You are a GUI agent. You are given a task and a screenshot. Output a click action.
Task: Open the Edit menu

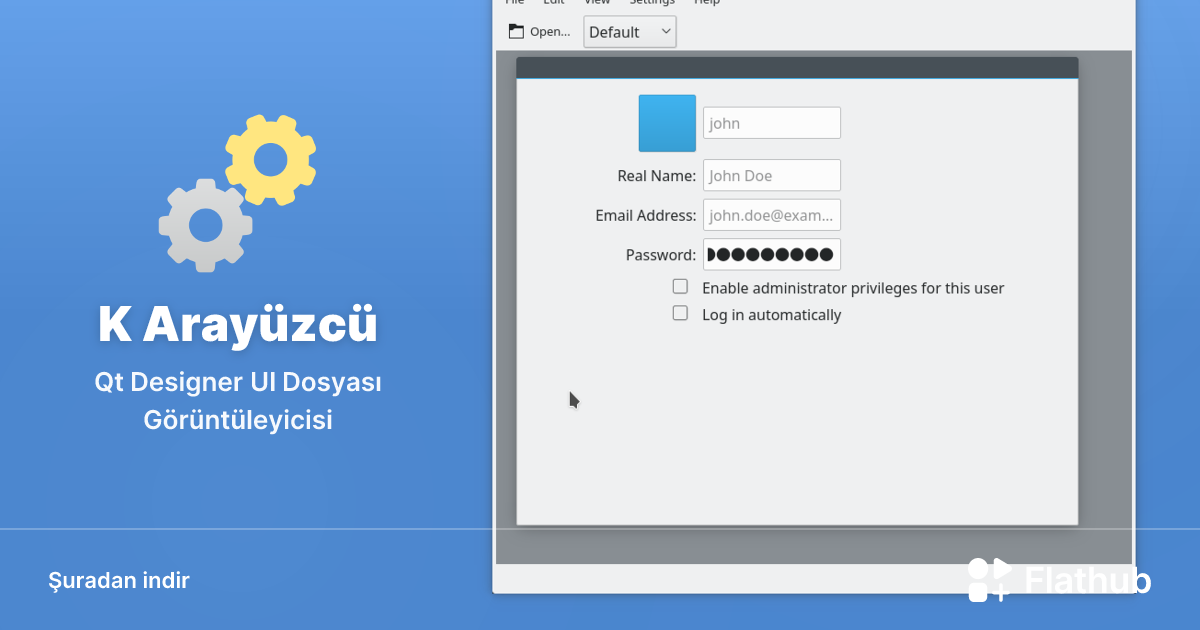[x=553, y=3]
